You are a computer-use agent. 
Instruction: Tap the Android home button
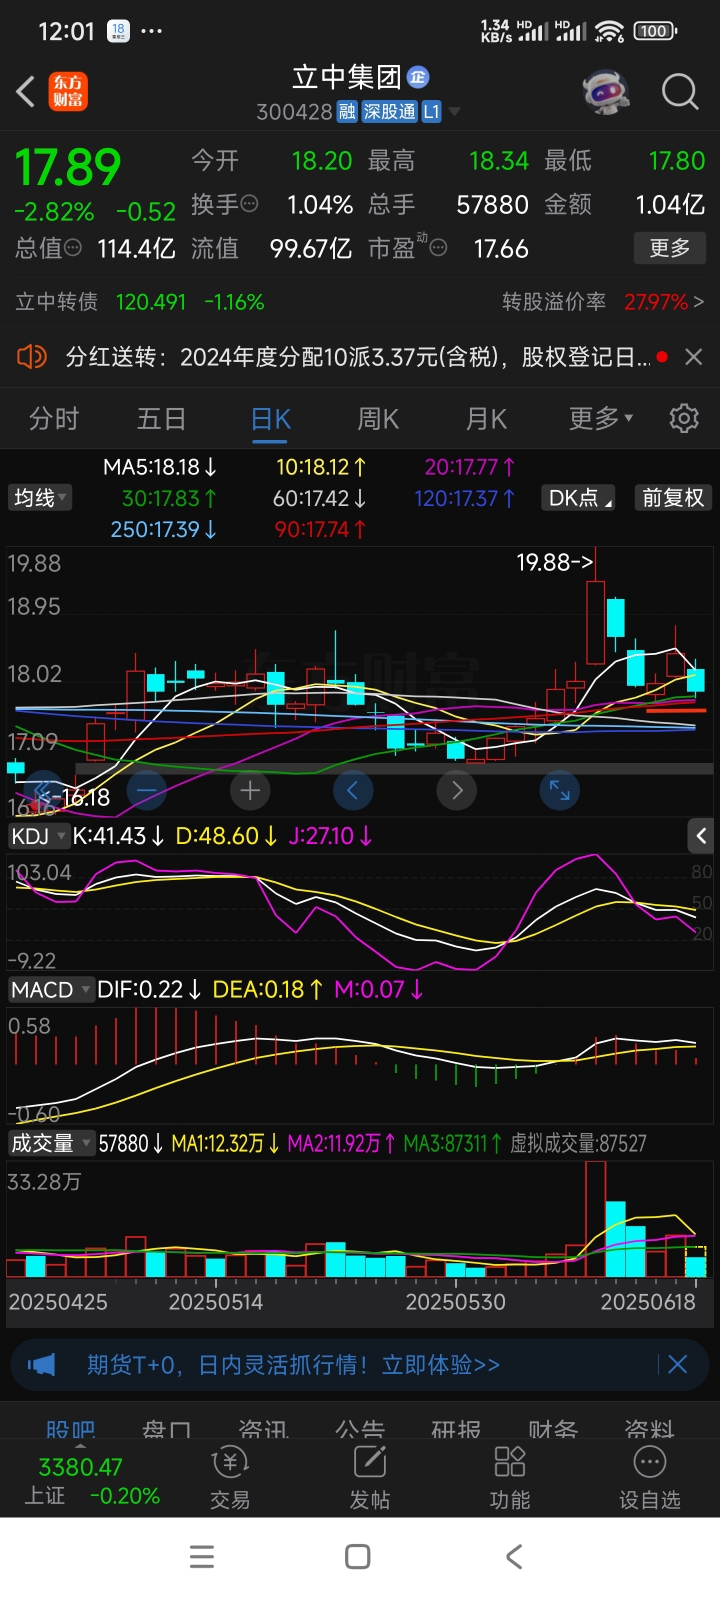pyautogui.click(x=358, y=1557)
